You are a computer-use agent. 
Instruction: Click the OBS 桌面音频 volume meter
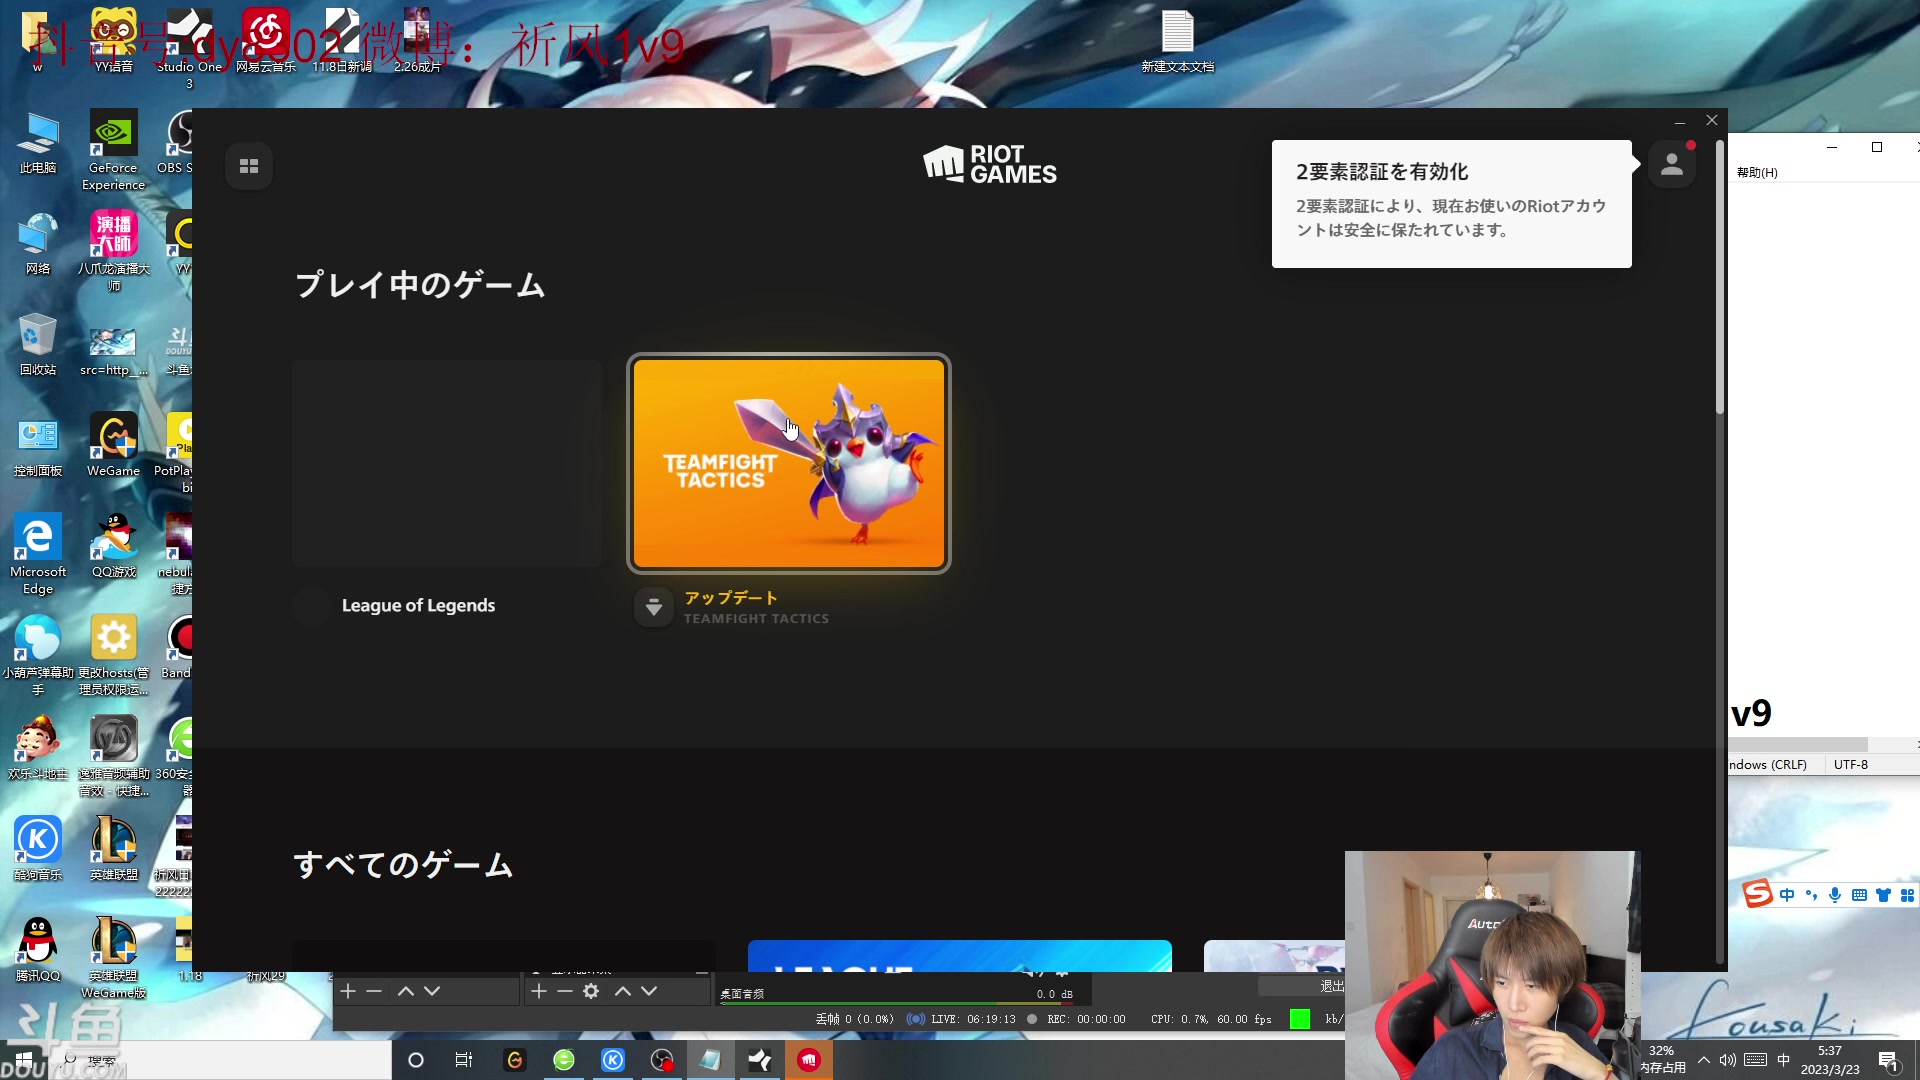coord(896,1003)
